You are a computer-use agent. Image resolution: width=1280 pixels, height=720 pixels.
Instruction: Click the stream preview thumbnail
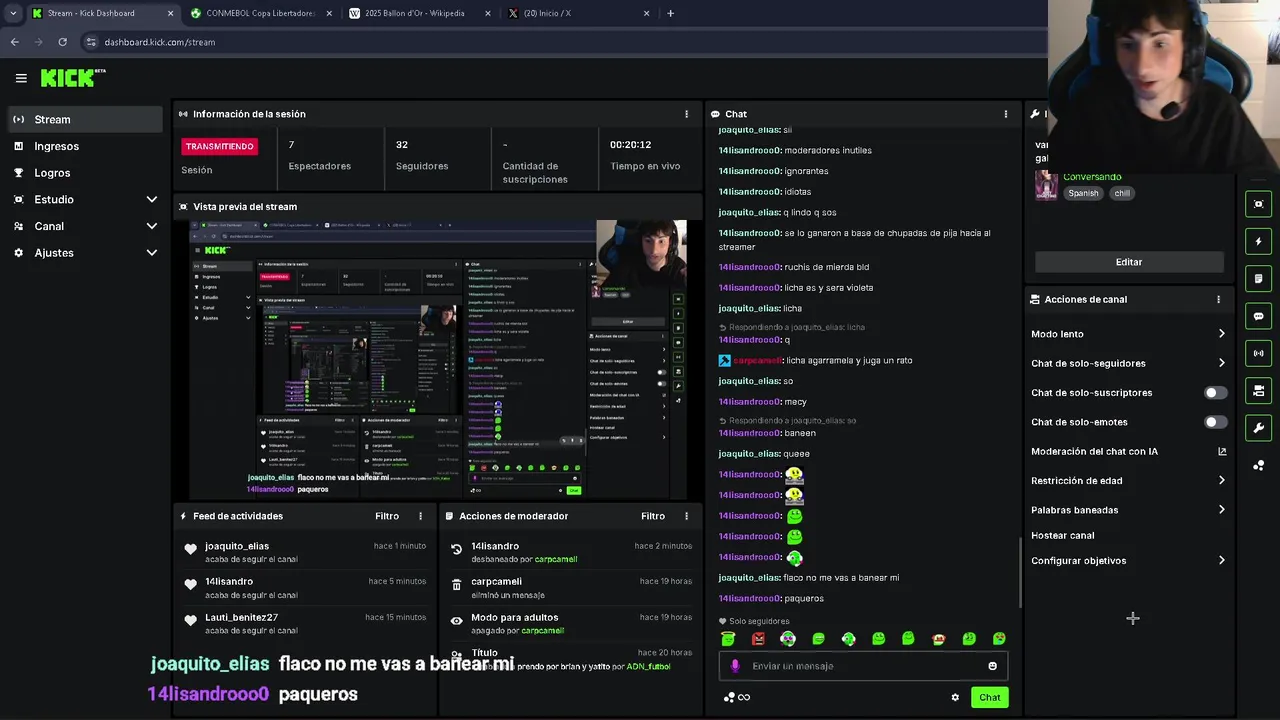tap(438, 358)
